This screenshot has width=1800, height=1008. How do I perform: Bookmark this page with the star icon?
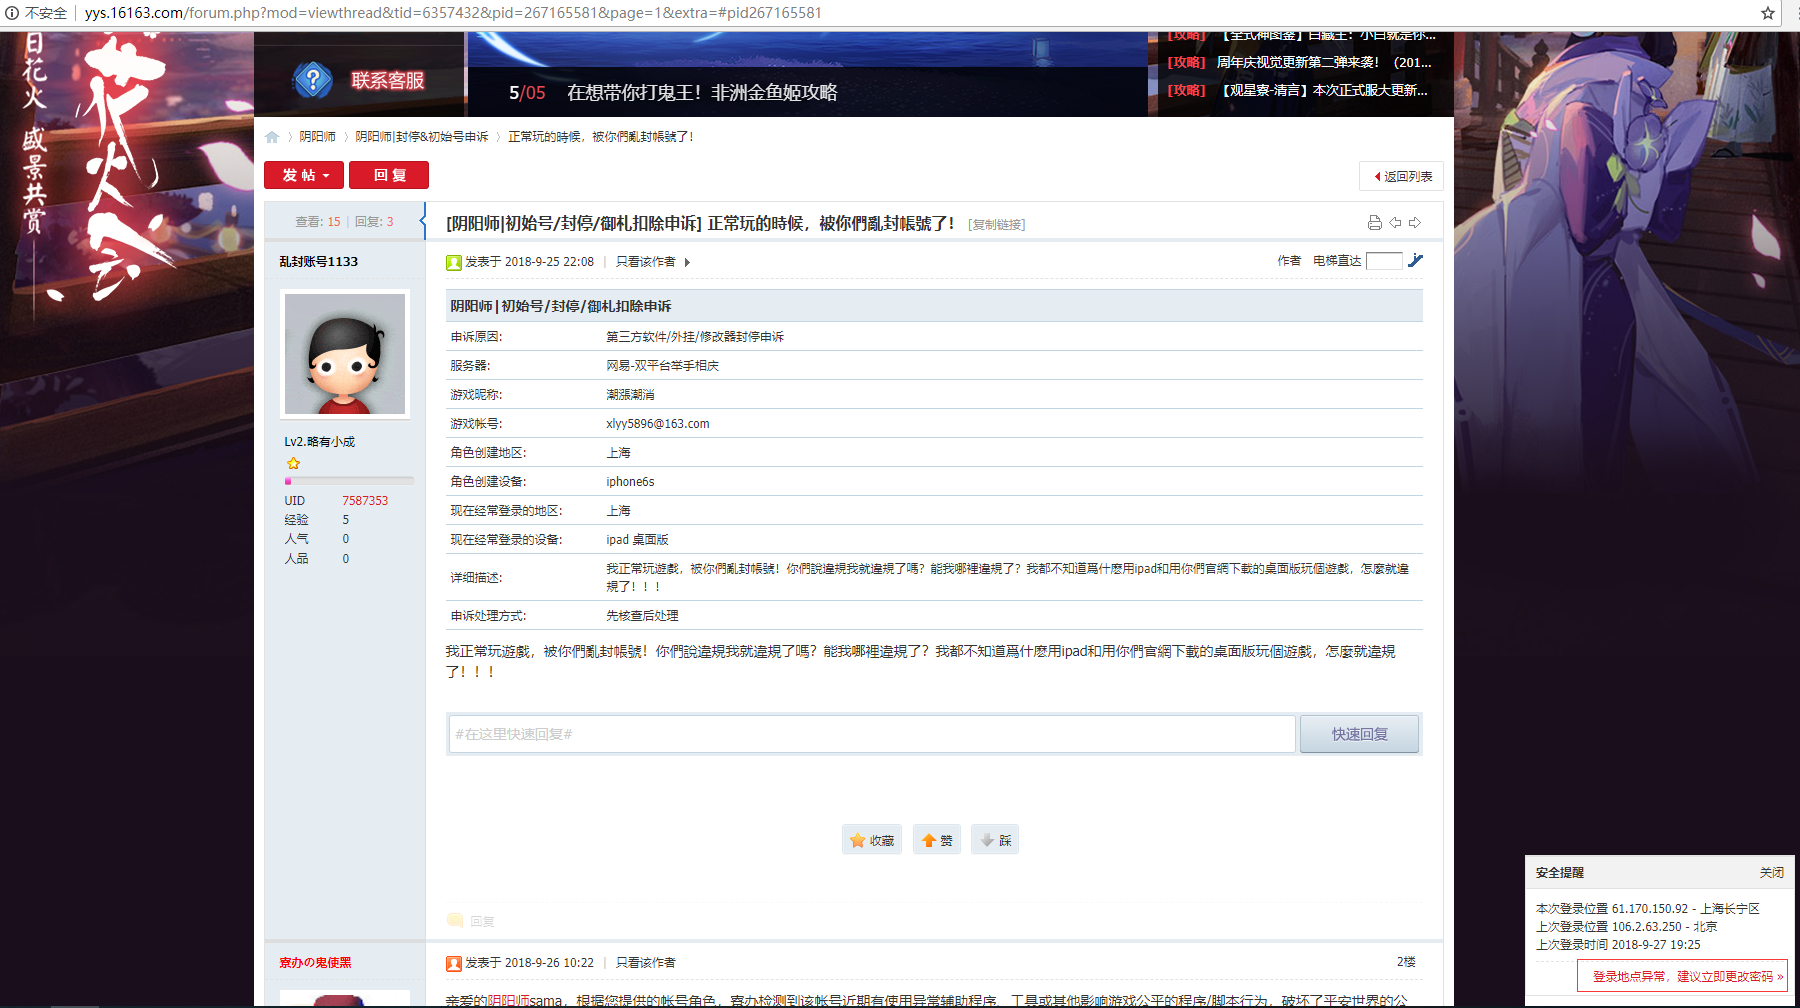1768,13
